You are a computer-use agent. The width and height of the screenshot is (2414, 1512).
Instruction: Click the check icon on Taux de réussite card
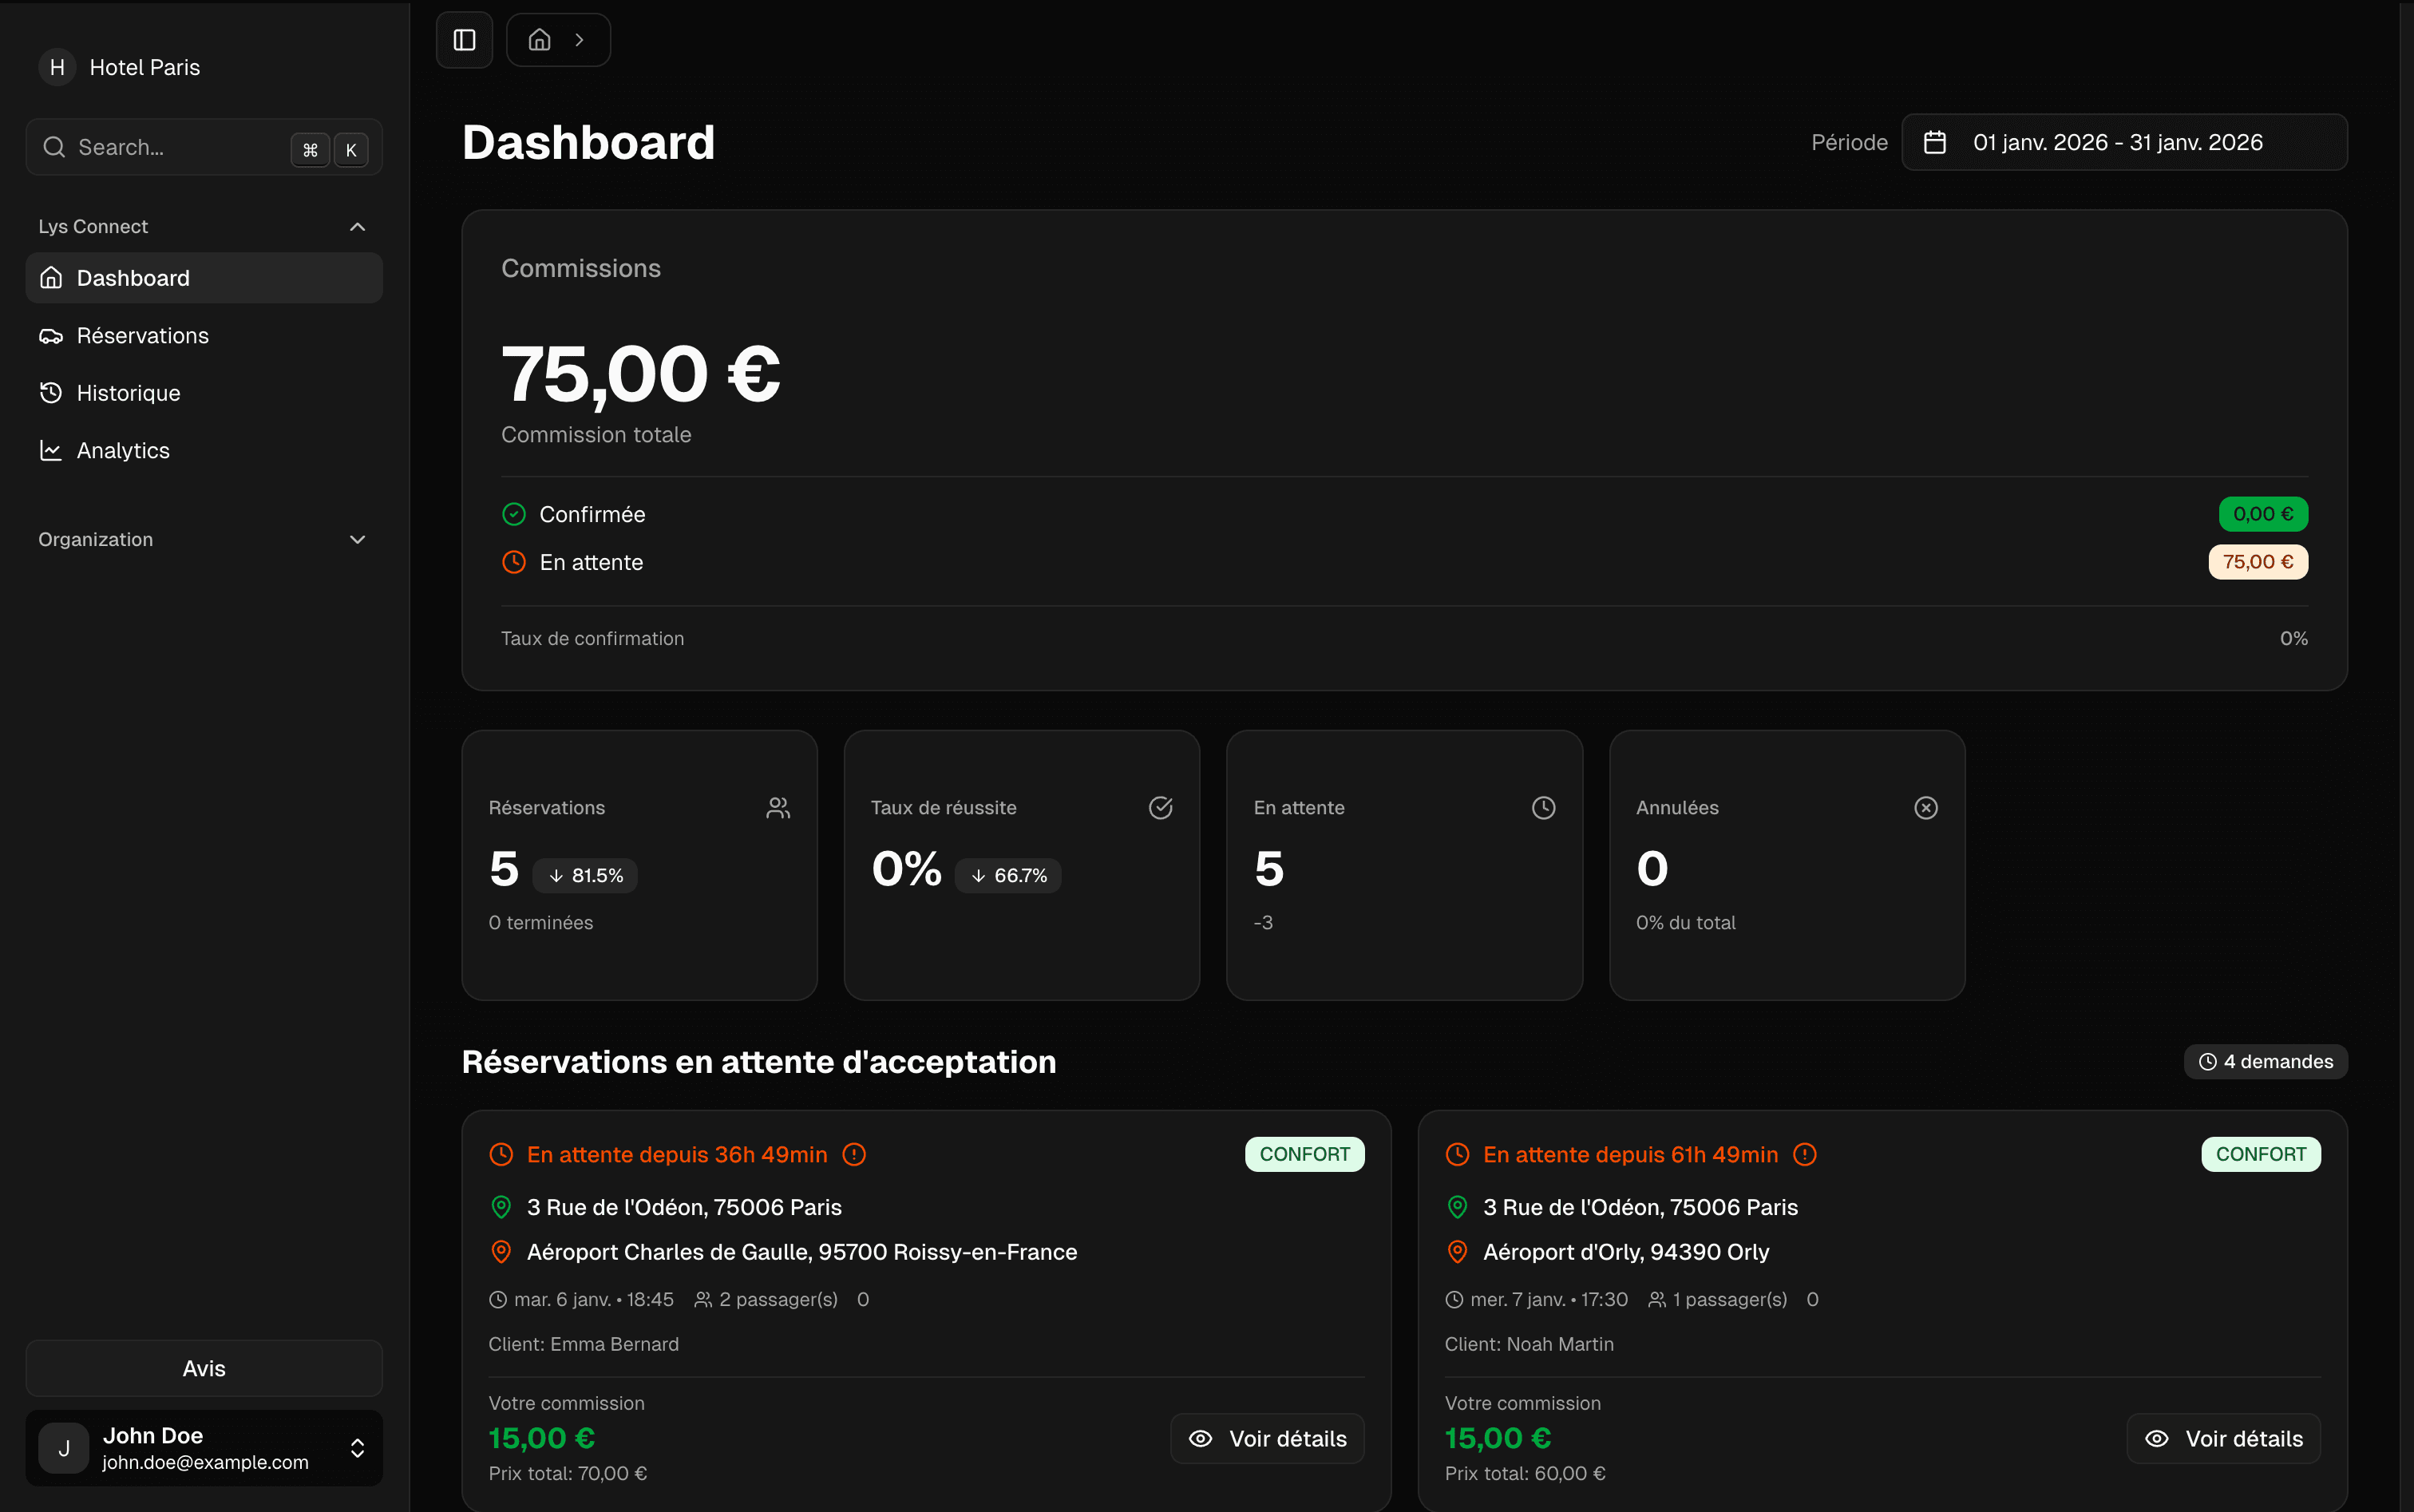pos(1161,807)
